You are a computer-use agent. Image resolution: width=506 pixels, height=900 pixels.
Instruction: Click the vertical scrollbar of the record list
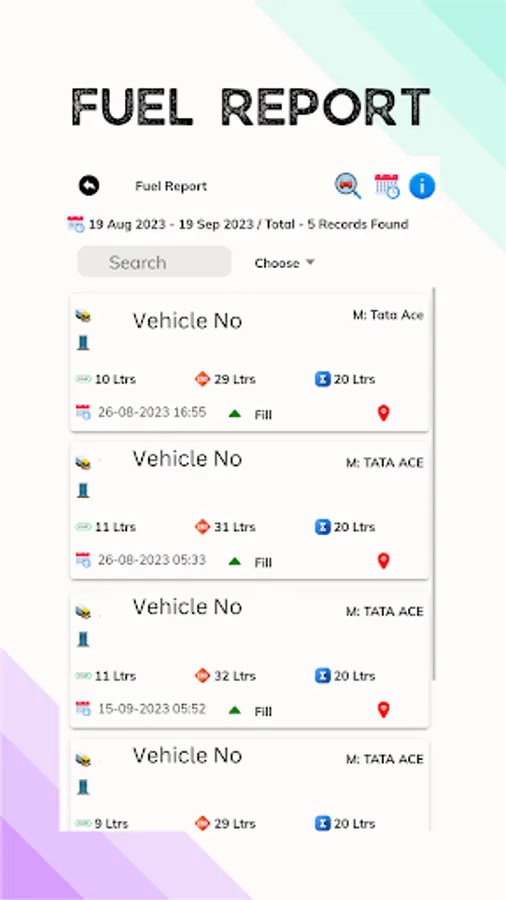click(x=433, y=483)
